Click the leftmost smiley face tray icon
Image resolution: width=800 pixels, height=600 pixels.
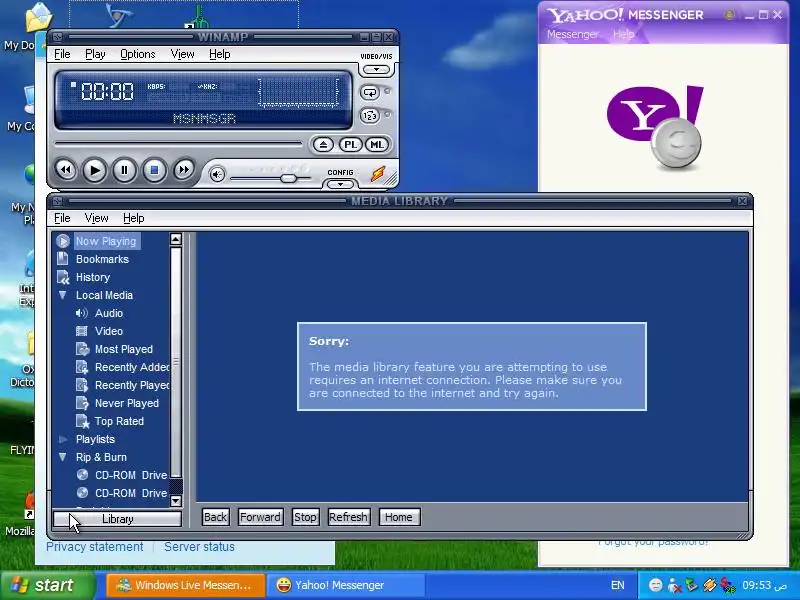tap(656, 586)
